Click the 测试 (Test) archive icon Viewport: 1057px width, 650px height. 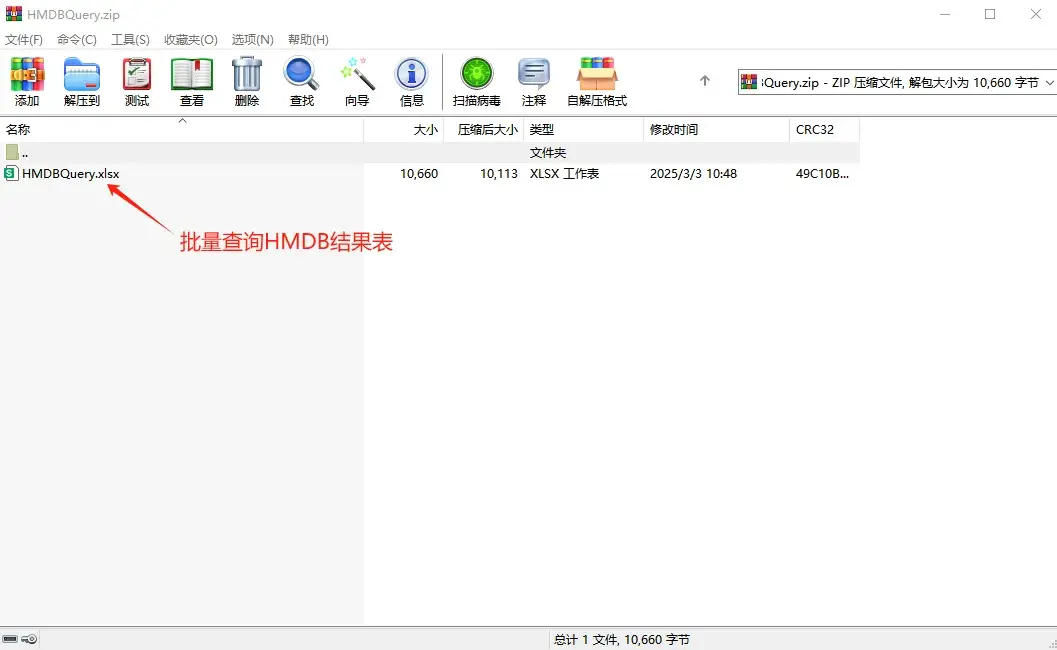click(x=136, y=80)
